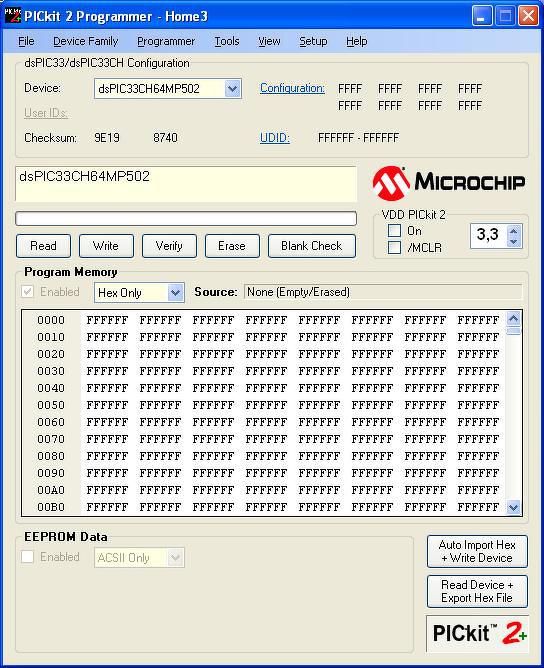Select memory address row 0000
This screenshot has height=668, width=544.
[x=51, y=320]
